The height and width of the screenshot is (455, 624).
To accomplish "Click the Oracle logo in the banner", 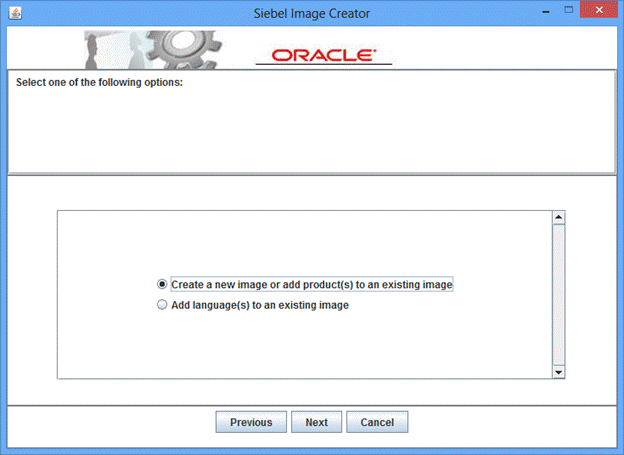I will pyautogui.click(x=324, y=56).
